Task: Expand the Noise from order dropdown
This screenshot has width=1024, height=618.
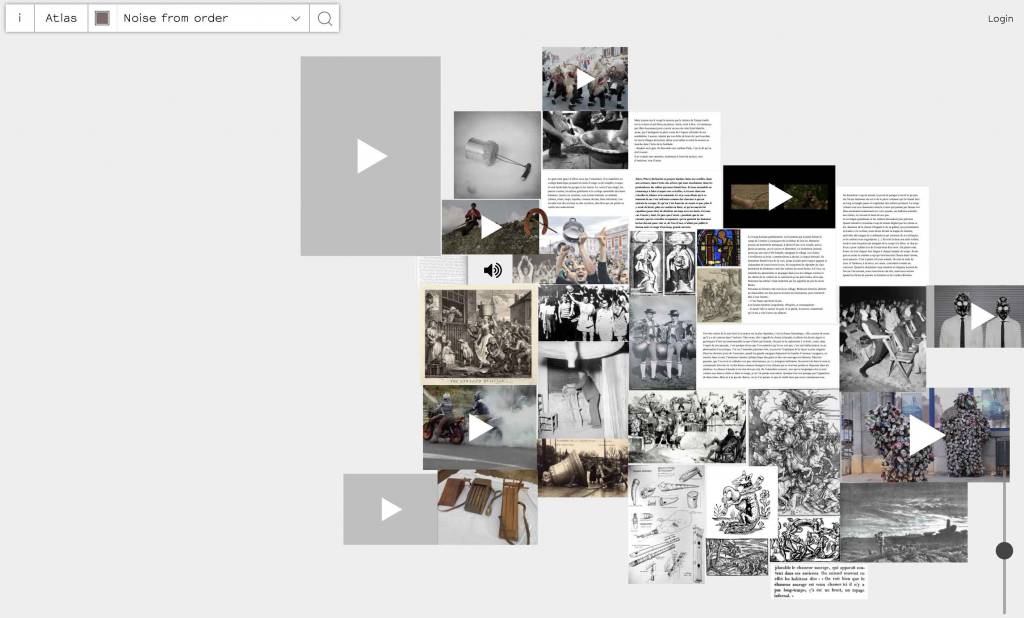Action: 296,18
